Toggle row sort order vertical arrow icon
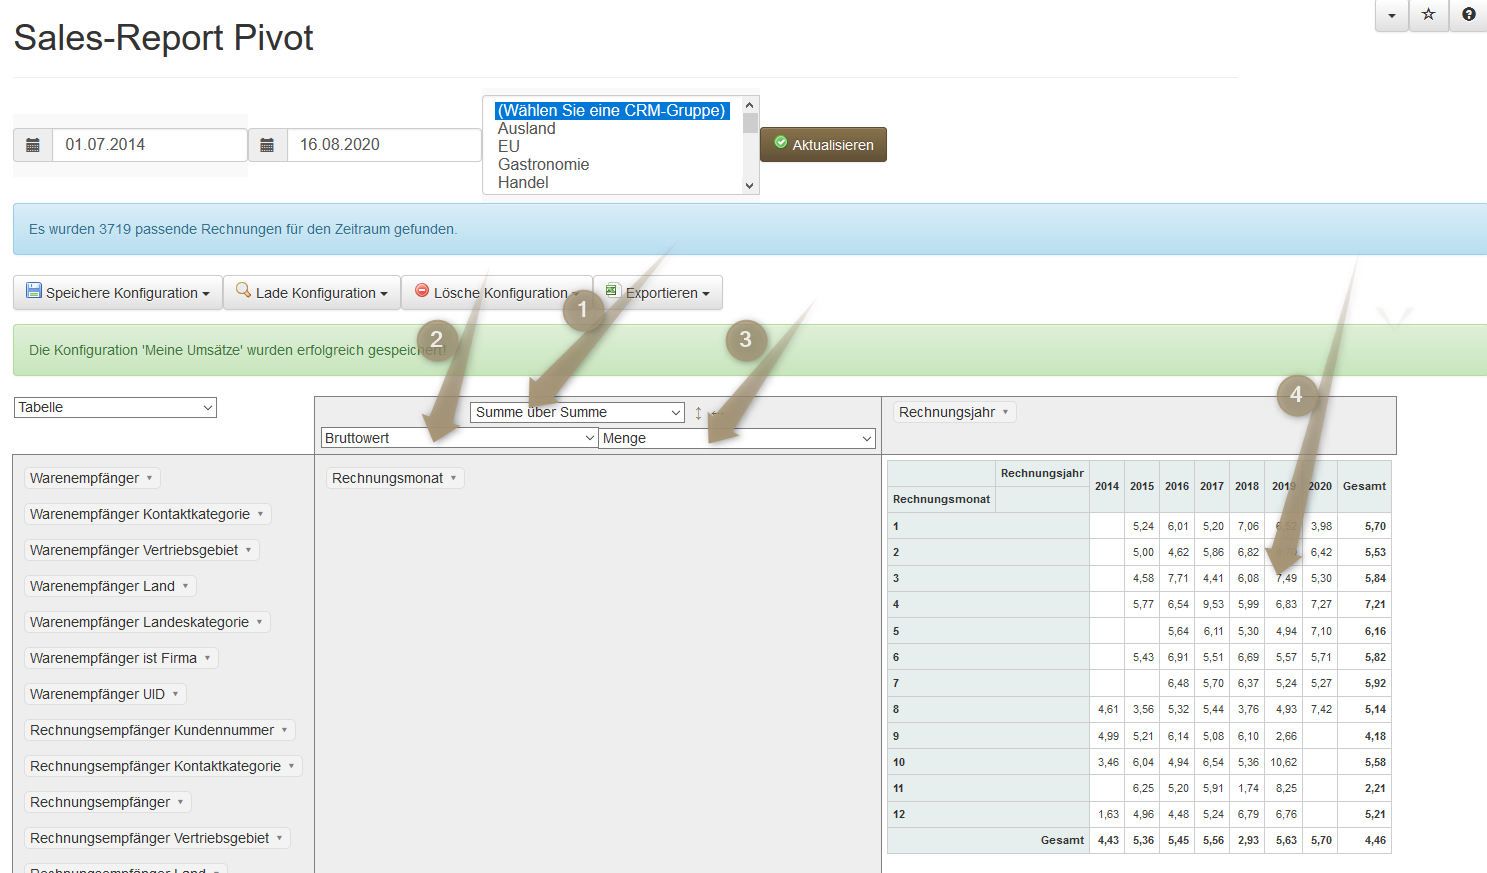Viewport: 1487px width, 873px height. (x=698, y=413)
